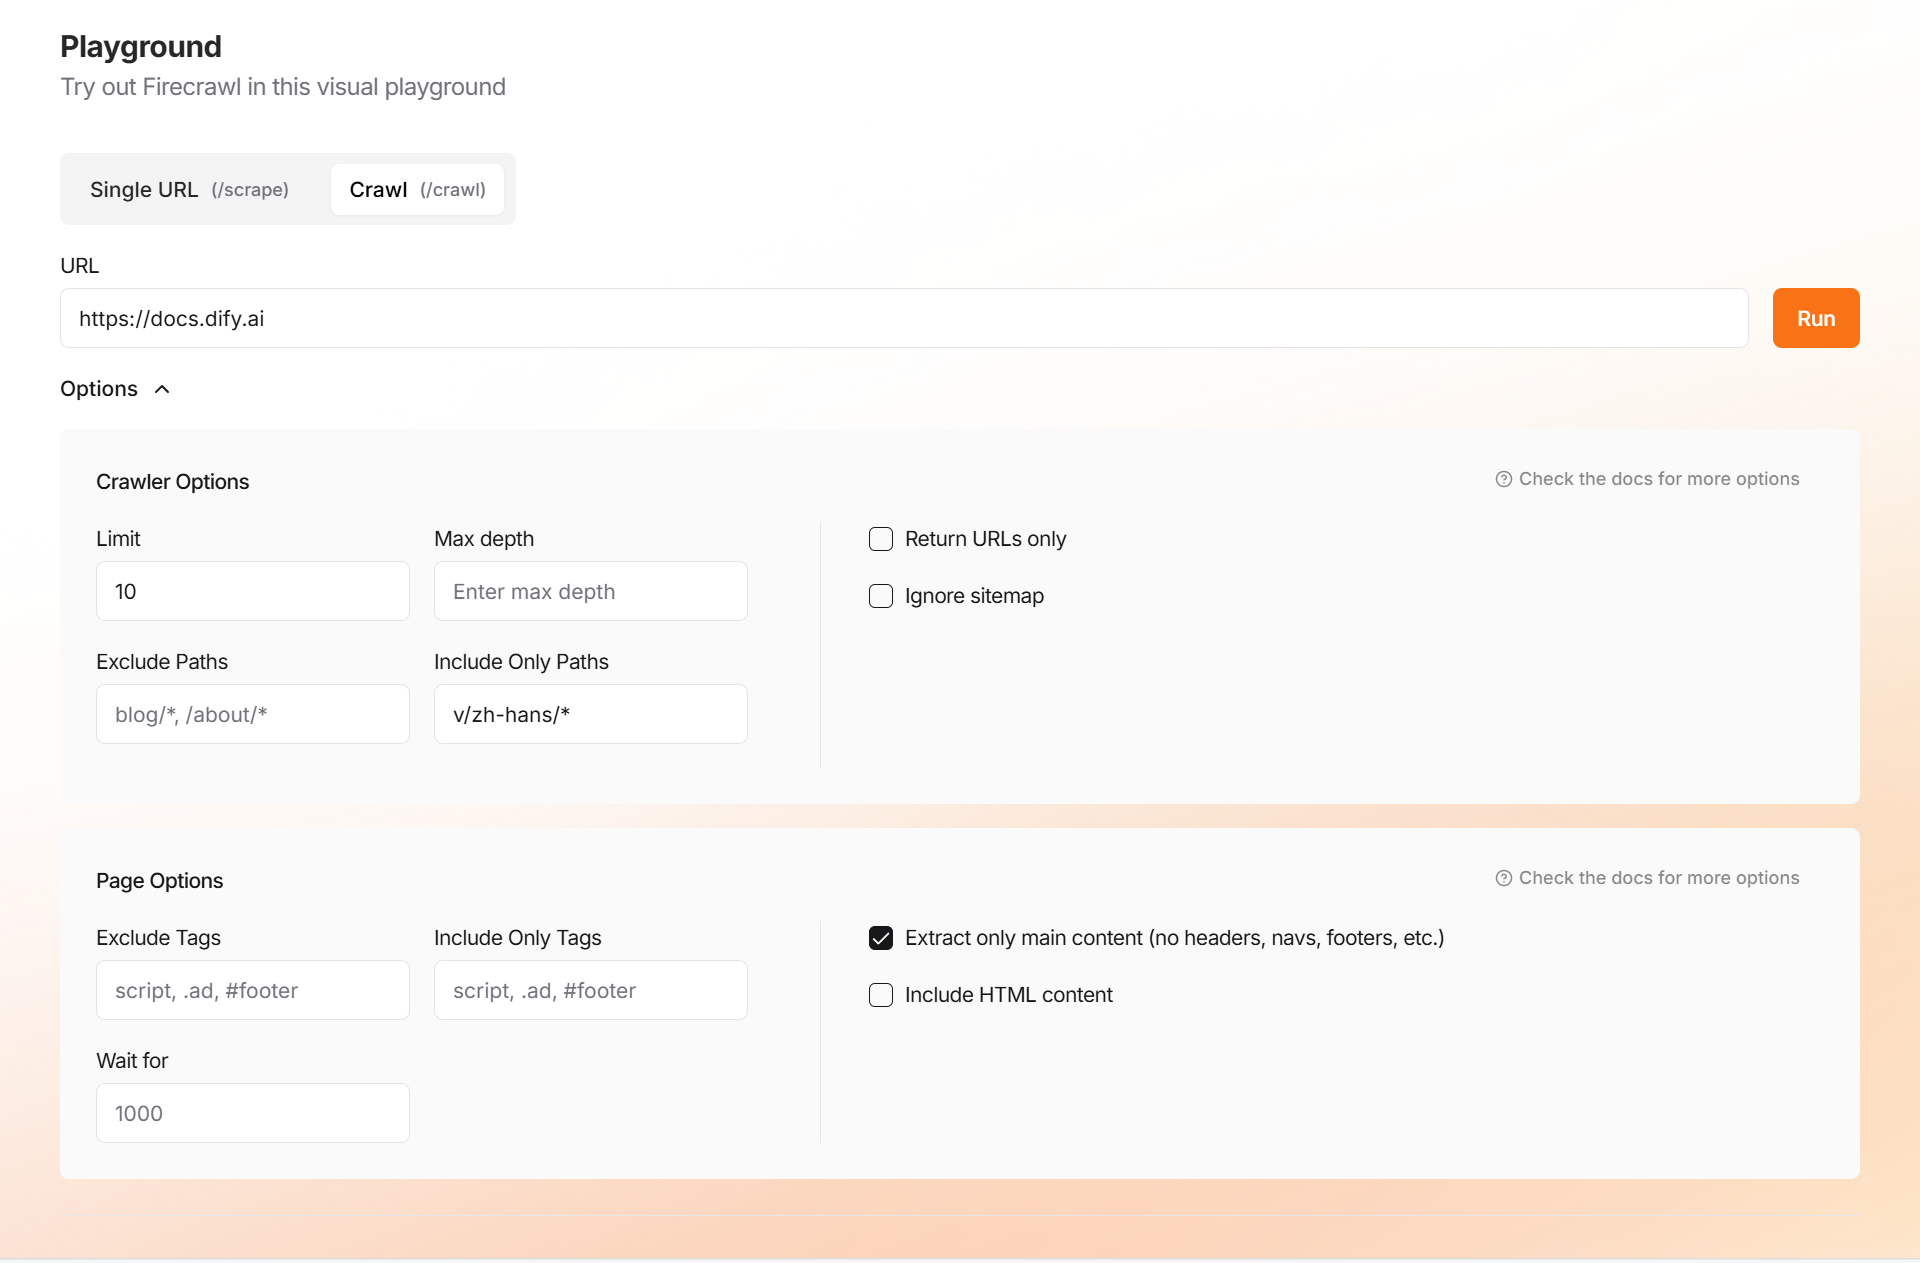Collapse the Options chevron
Image resolution: width=1920 pixels, height=1263 pixels.
point(162,389)
